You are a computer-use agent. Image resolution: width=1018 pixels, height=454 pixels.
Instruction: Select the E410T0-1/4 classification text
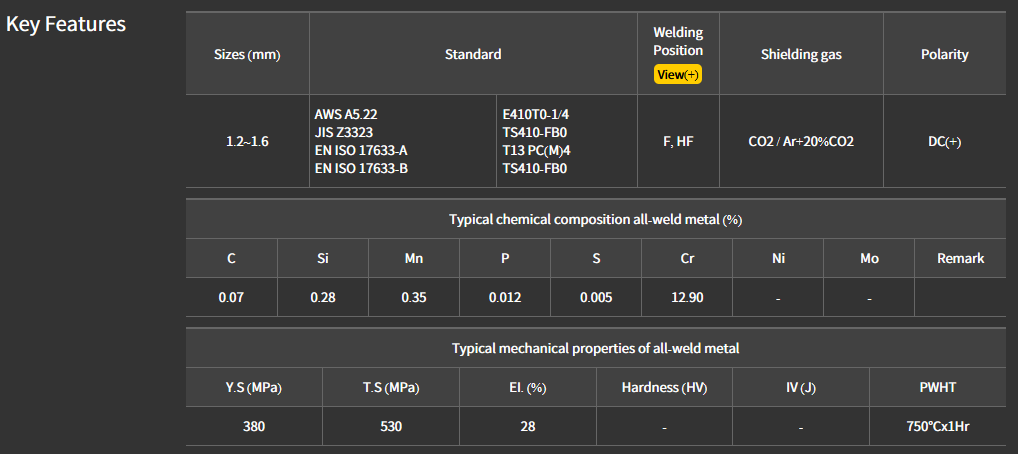pyautogui.click(x=540, y=114)
